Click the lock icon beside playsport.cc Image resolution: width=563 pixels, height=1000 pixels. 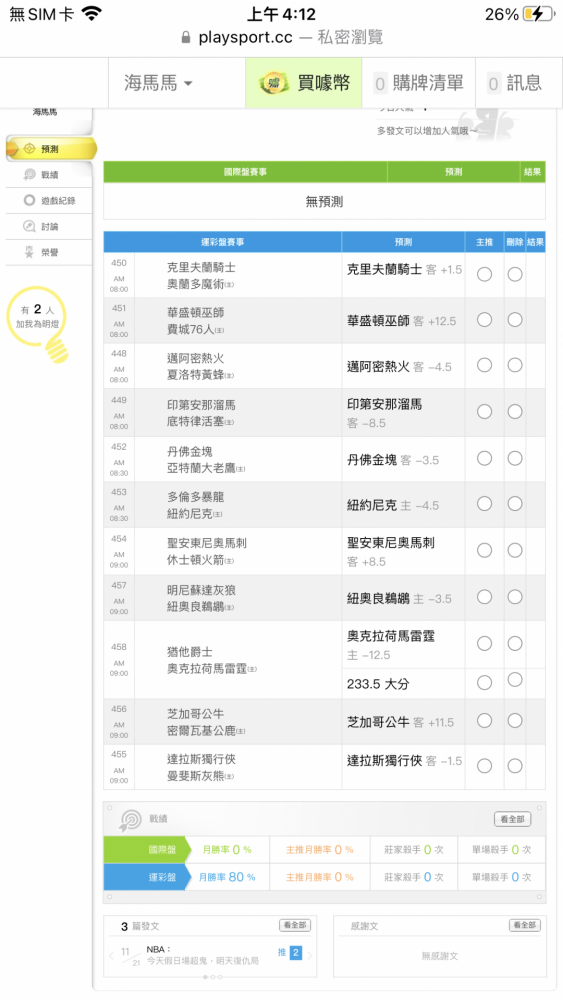point(186,38)
